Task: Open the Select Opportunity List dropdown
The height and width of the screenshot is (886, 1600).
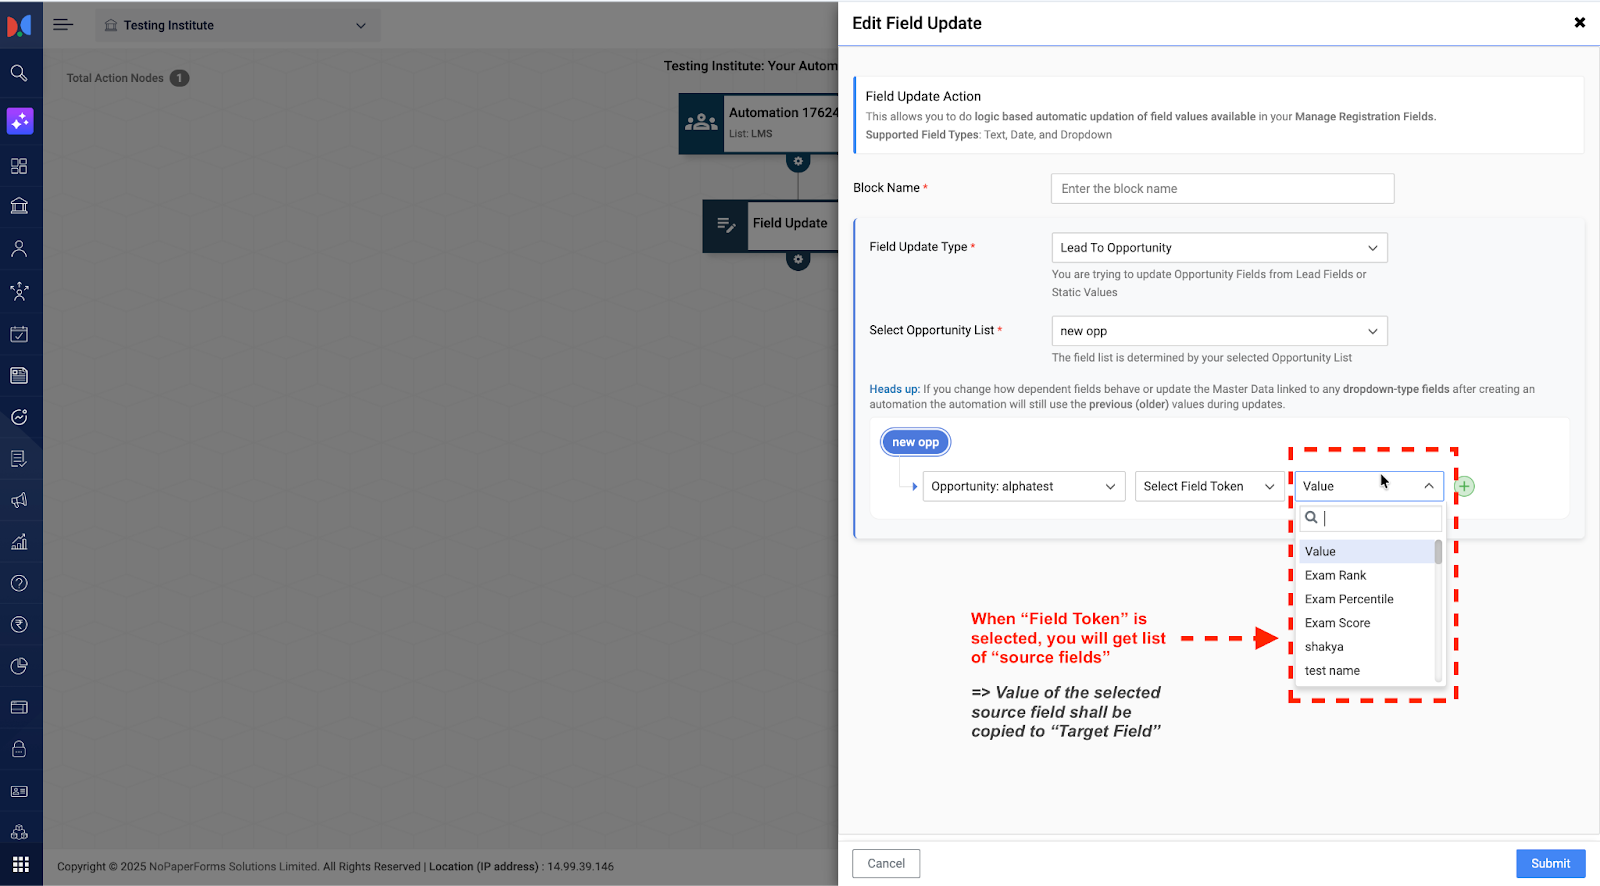Action: [1218, 331]
